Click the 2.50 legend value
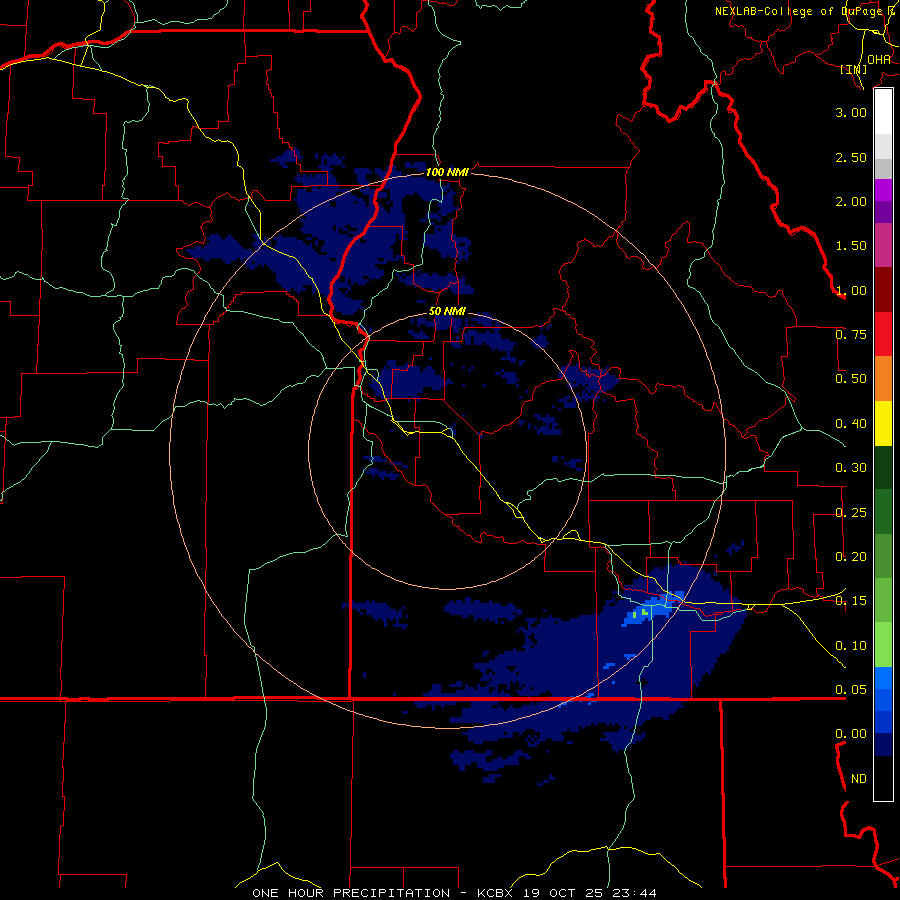This screenshot has width=900, height=900. pos(851,157)
